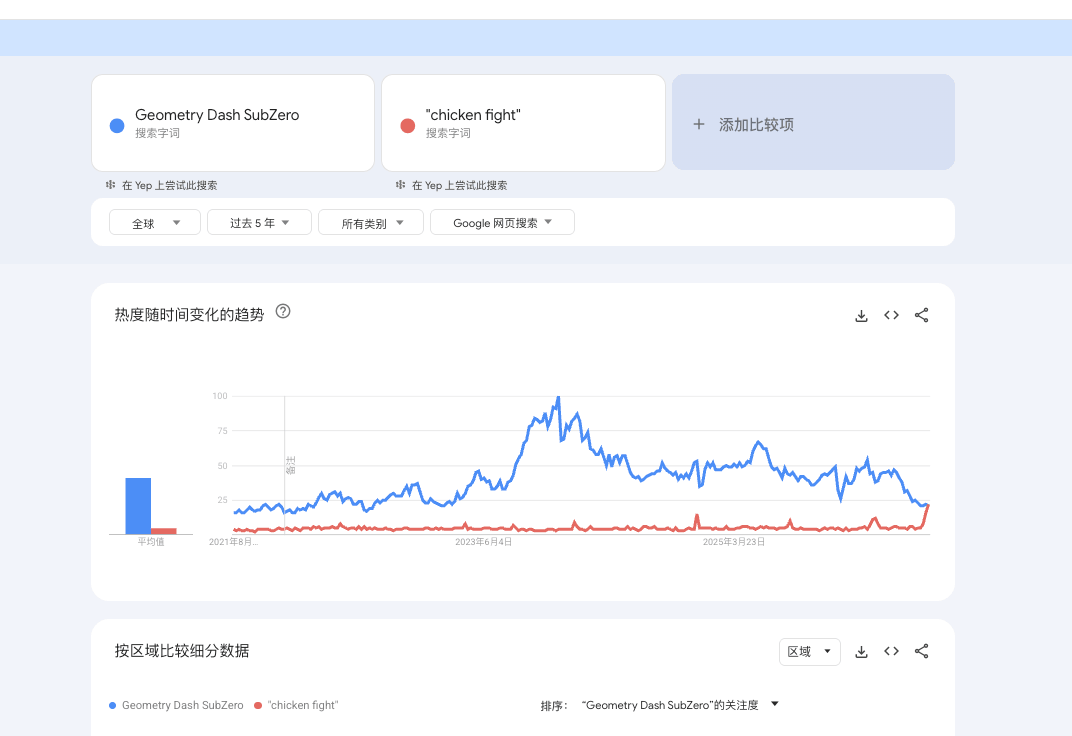
Task: Click the 2023年6月4日 axis label
Action: coord(483,542)
